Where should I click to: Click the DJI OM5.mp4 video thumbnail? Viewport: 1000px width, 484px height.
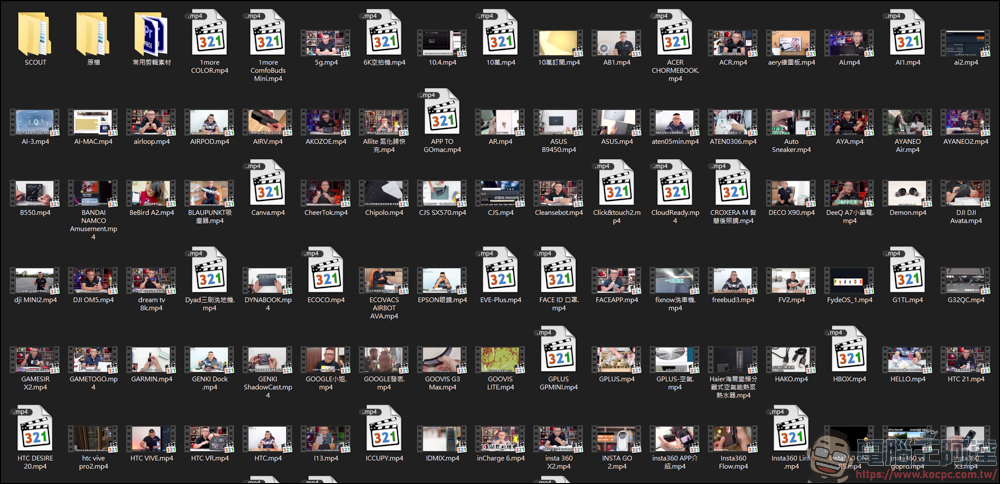tap(93, 280)
